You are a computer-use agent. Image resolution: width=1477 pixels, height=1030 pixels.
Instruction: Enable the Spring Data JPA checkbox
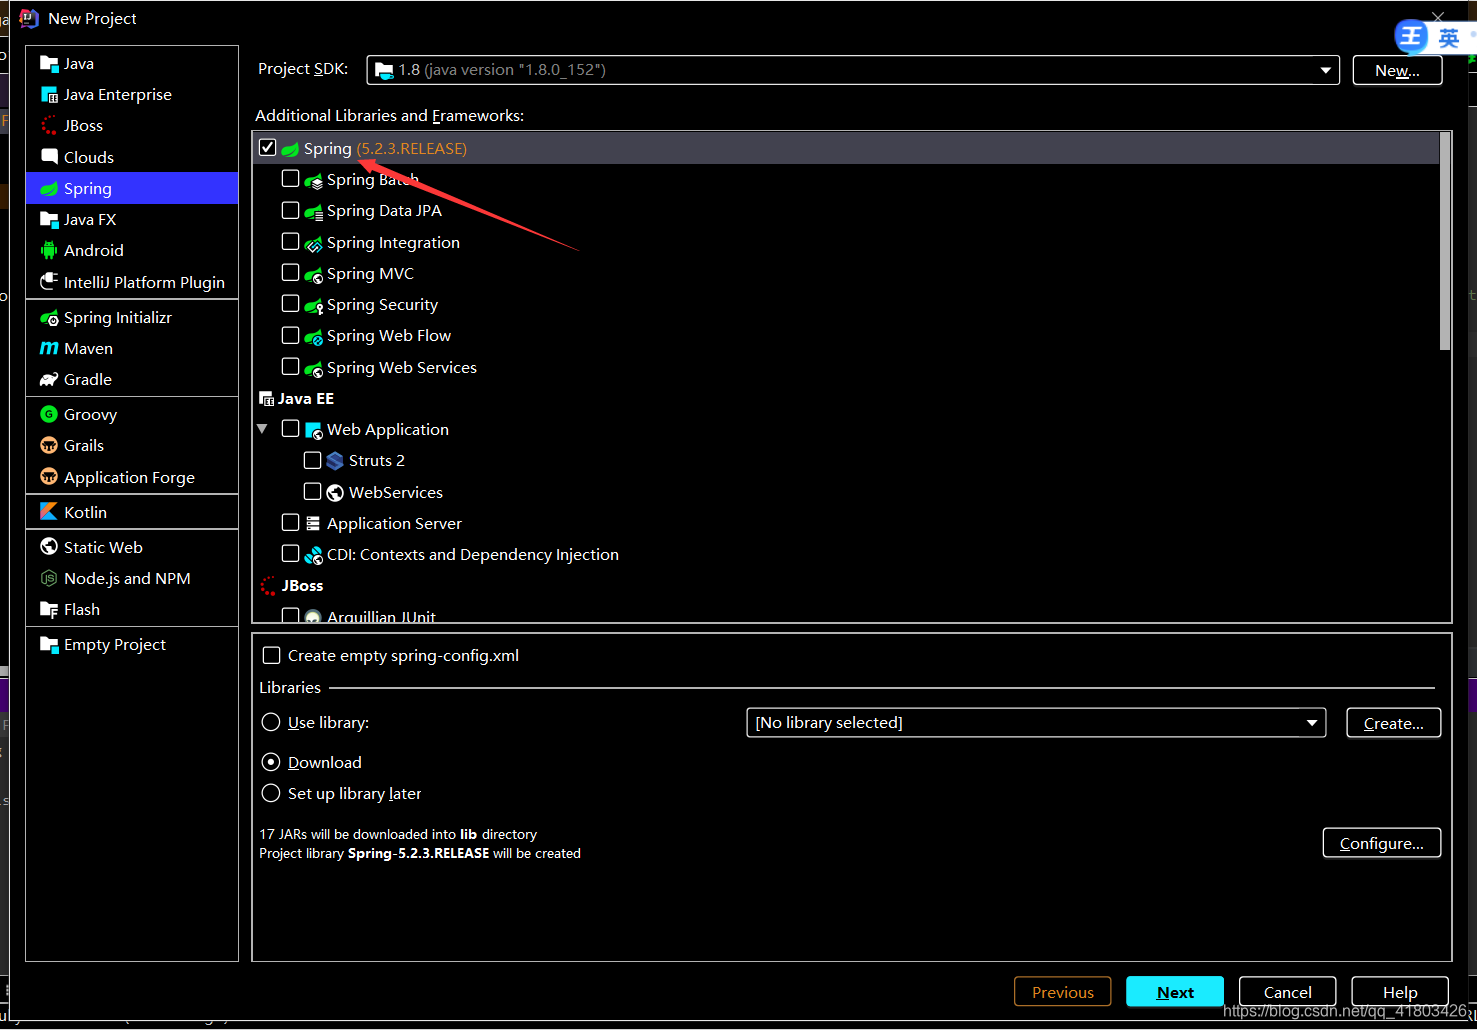tap(290, 210)
